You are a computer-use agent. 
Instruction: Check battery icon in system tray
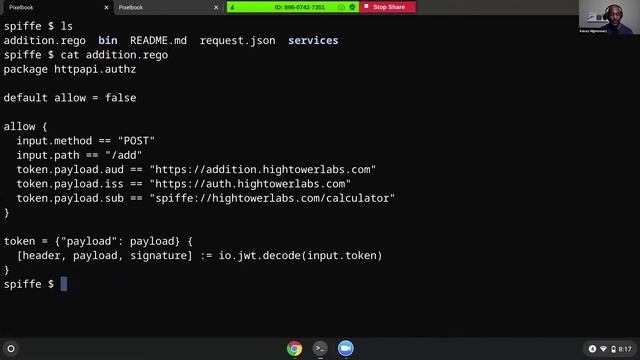click(x=613, y=349)
